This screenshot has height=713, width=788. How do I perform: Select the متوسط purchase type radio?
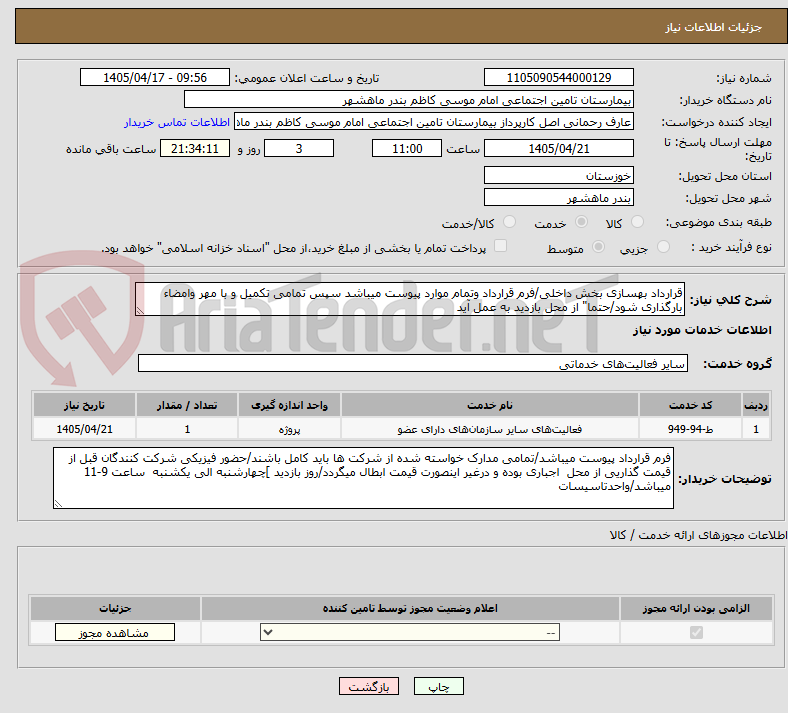pos(599,247)
